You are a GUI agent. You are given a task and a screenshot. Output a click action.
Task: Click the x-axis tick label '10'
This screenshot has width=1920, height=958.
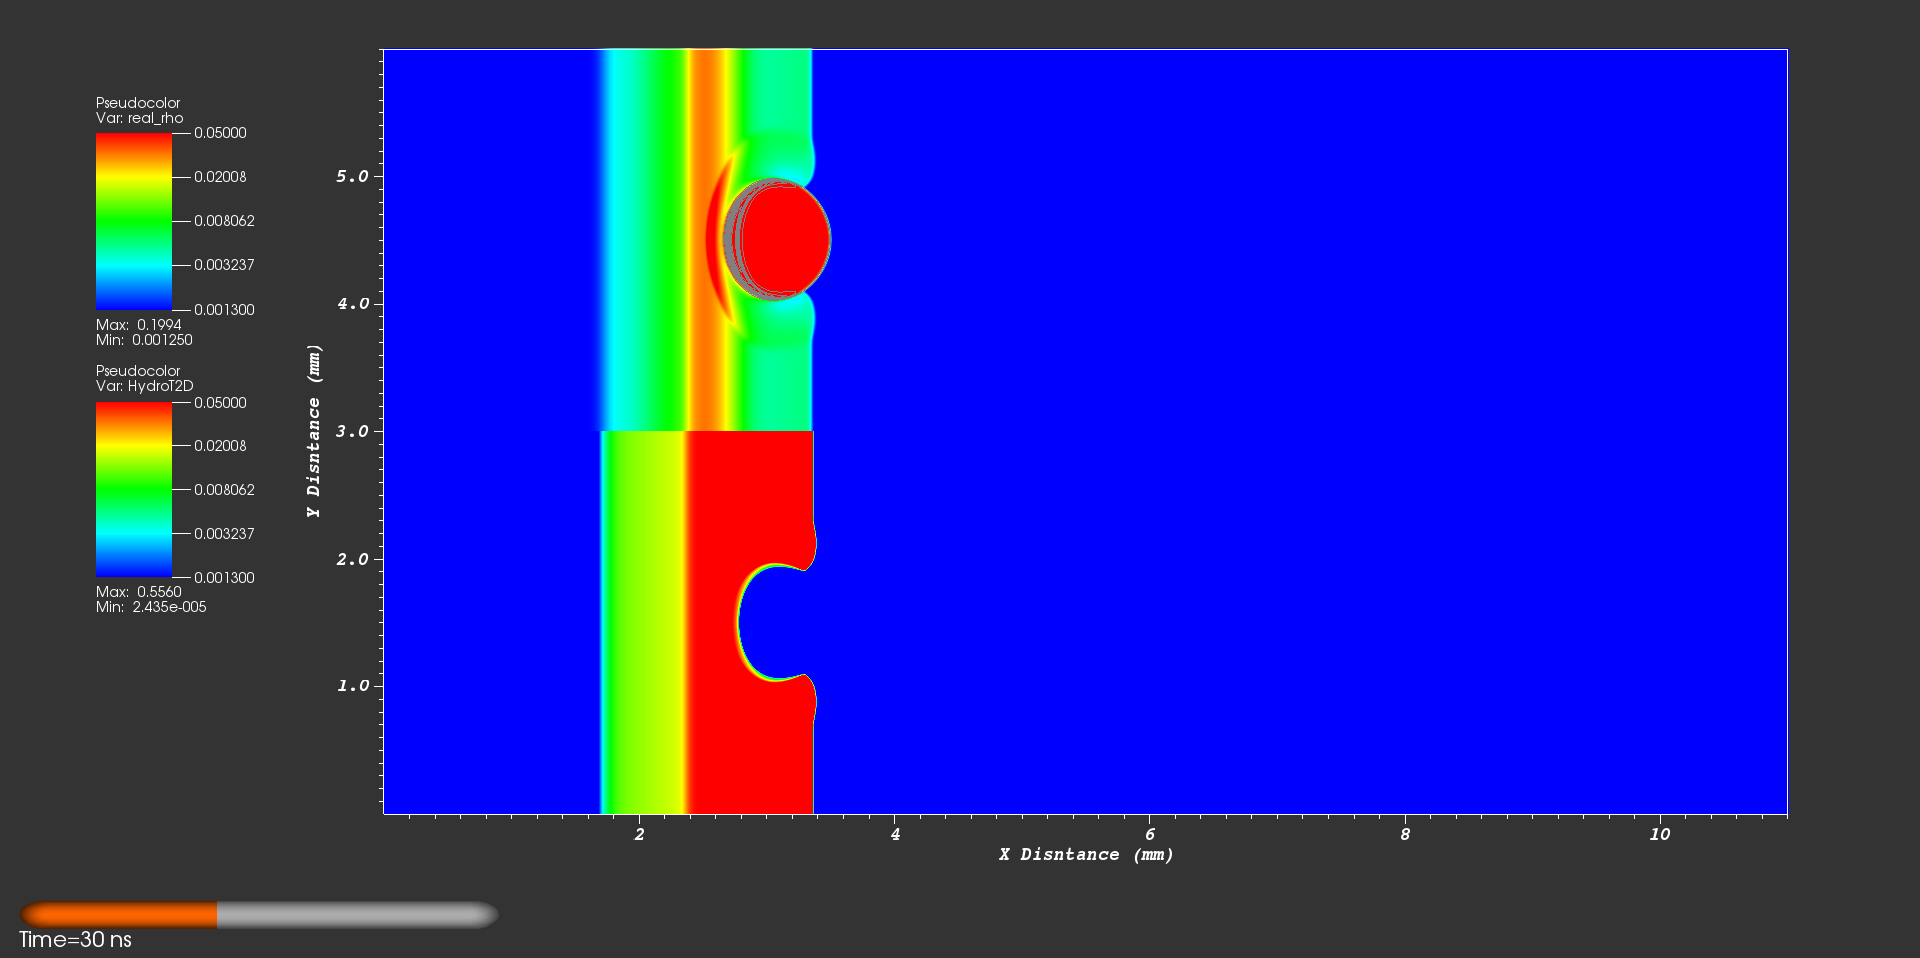point(1660,834)
